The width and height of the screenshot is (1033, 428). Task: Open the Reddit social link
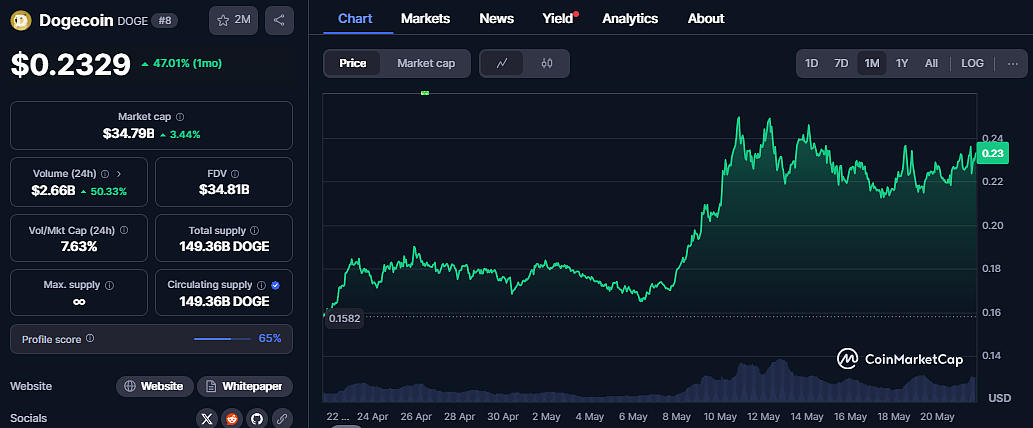pyautogui.click(x=232, y=418)
